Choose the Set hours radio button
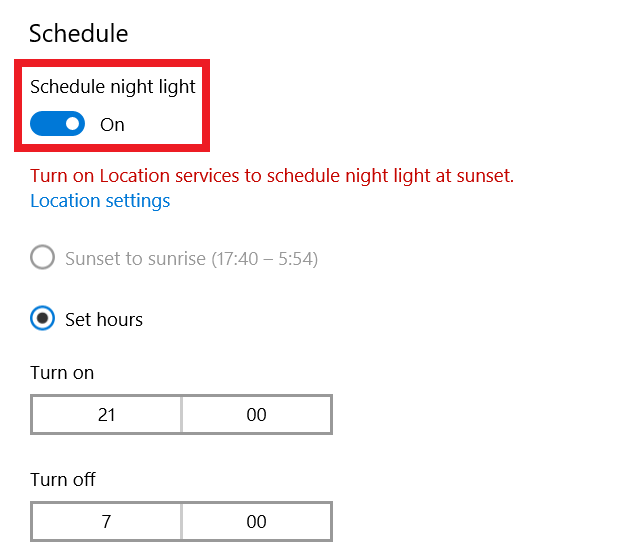This screenshot has height=556, width=635. point(43,319)
